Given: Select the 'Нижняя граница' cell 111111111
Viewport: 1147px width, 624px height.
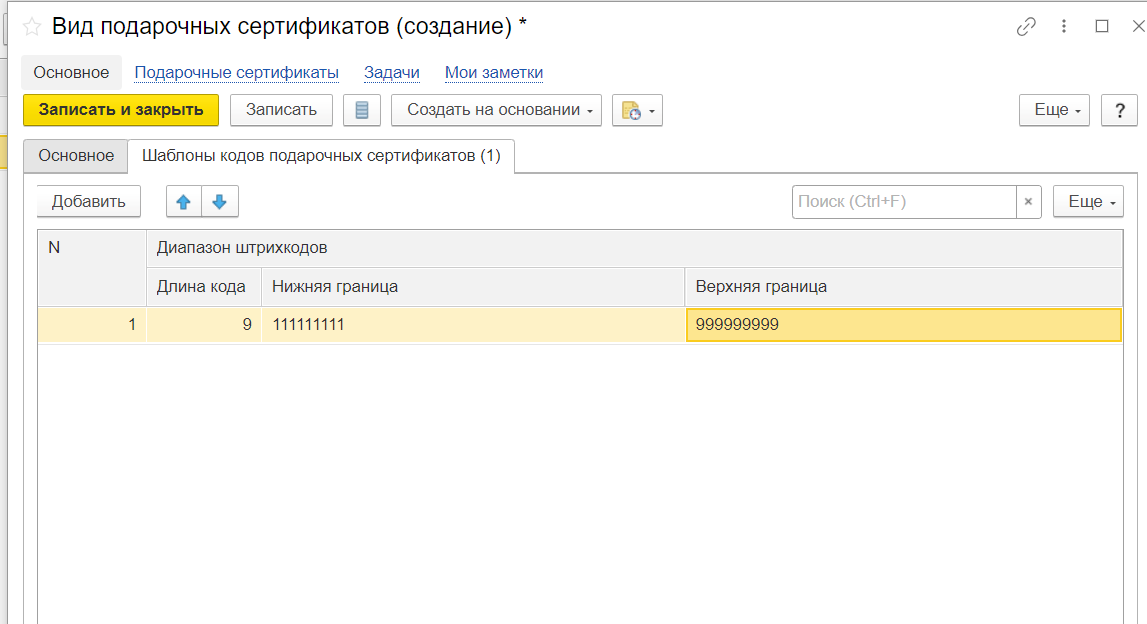Looking at the screenshot, I should tap(472, 325).
